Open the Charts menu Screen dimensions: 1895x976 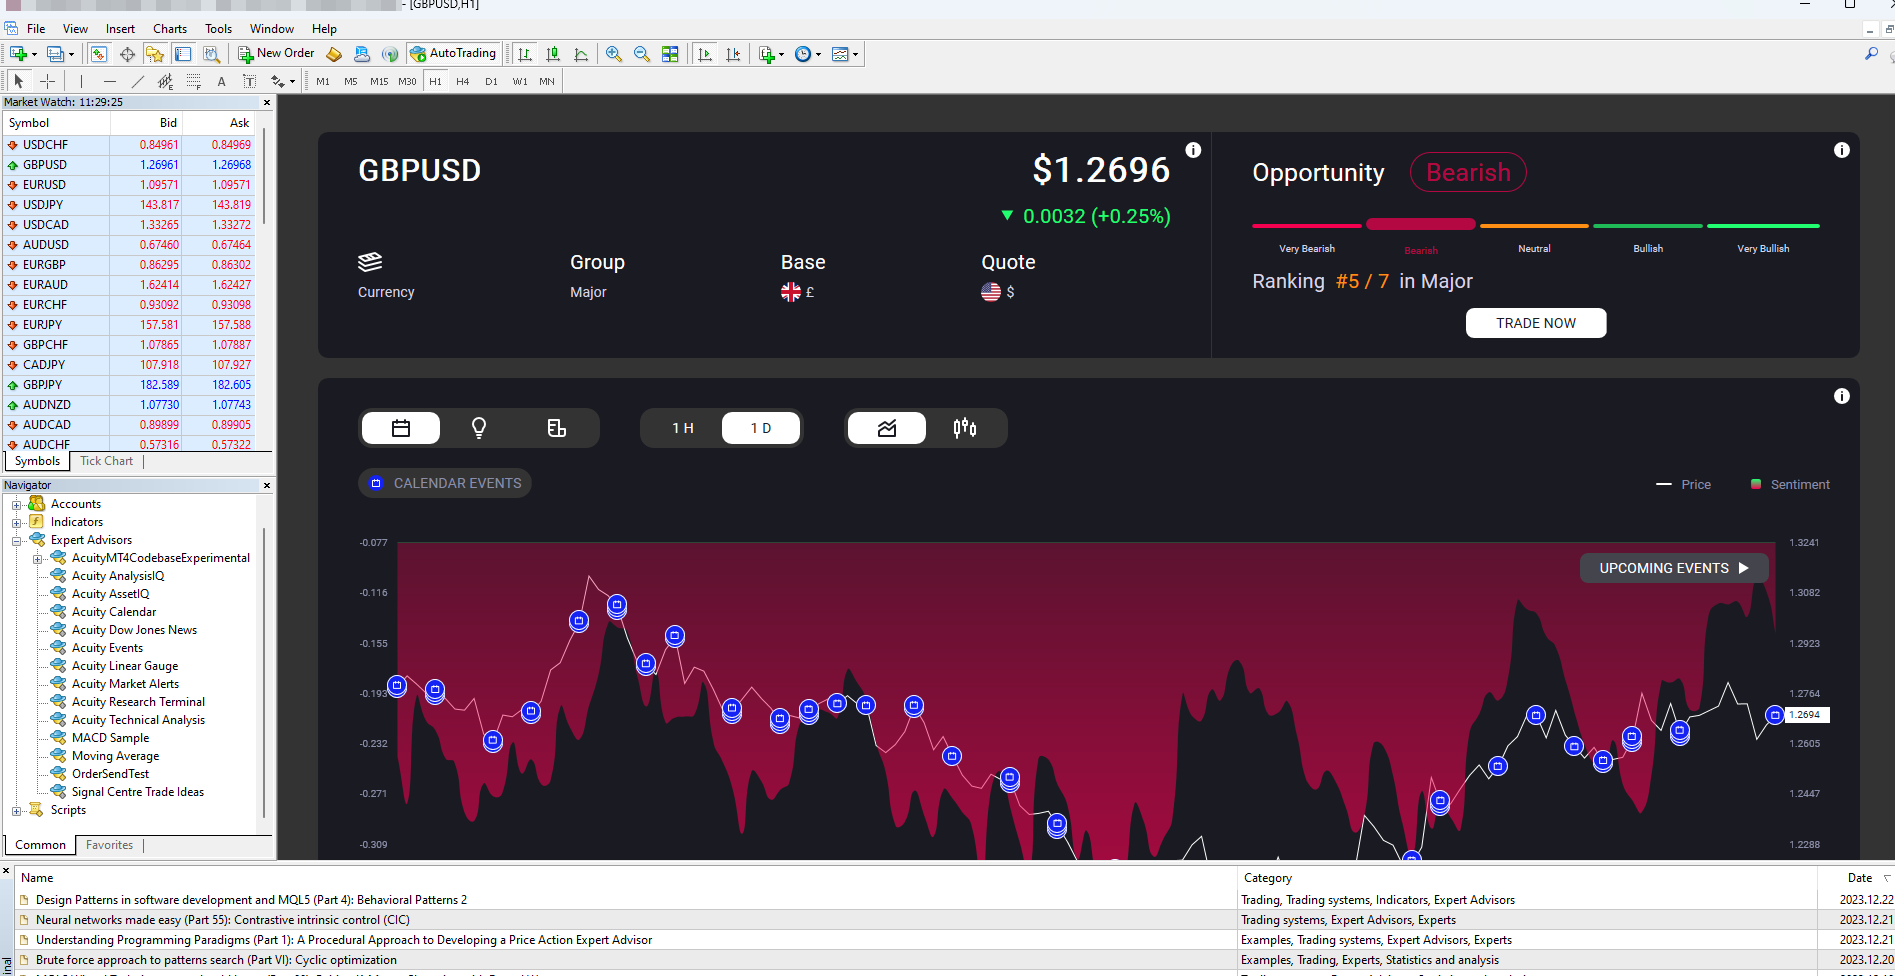169,28
